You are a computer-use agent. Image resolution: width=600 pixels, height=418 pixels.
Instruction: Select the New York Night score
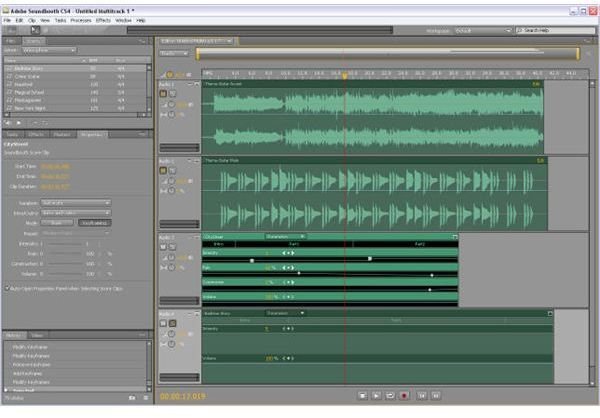(75, 108)
